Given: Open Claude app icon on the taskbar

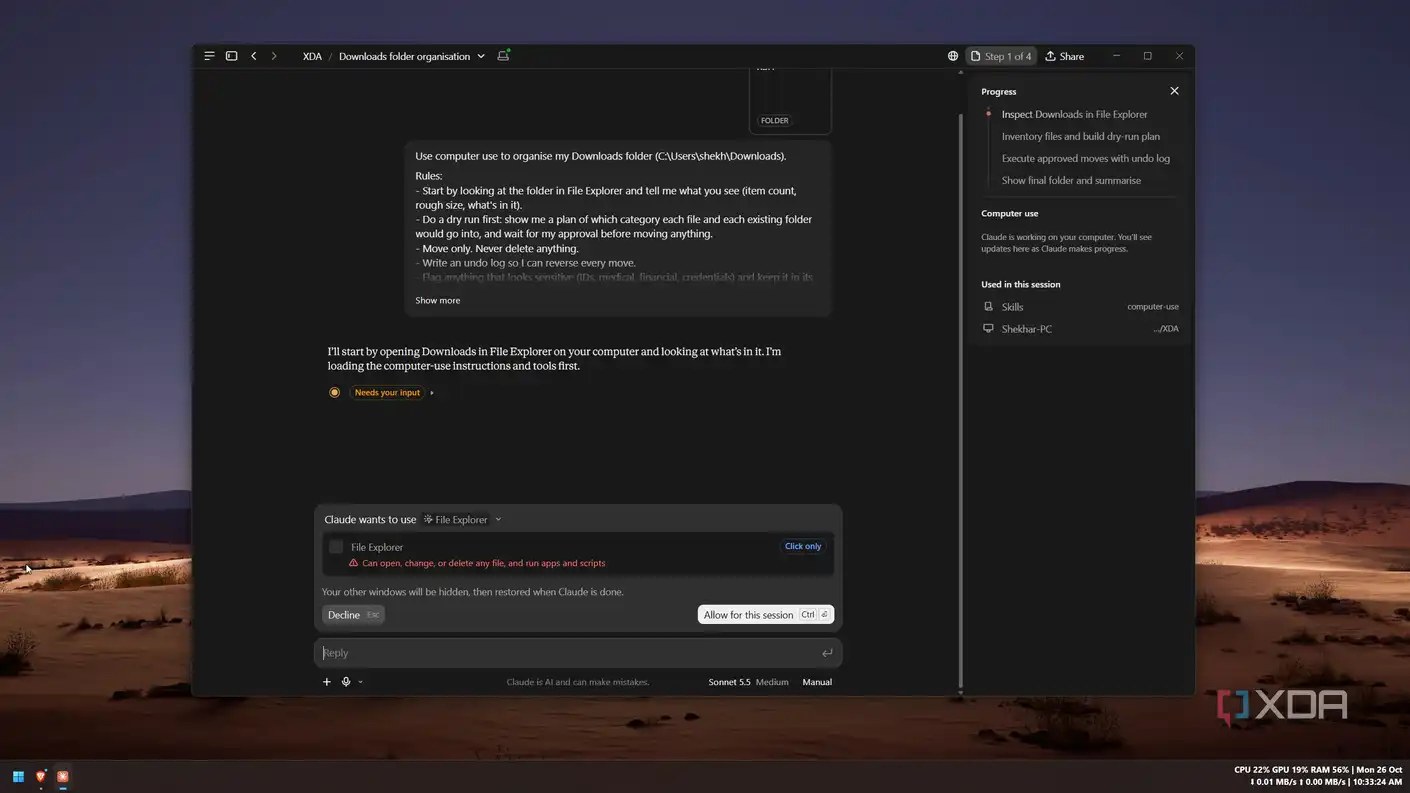Looking at the screenshot, I should tap(63, 776).
